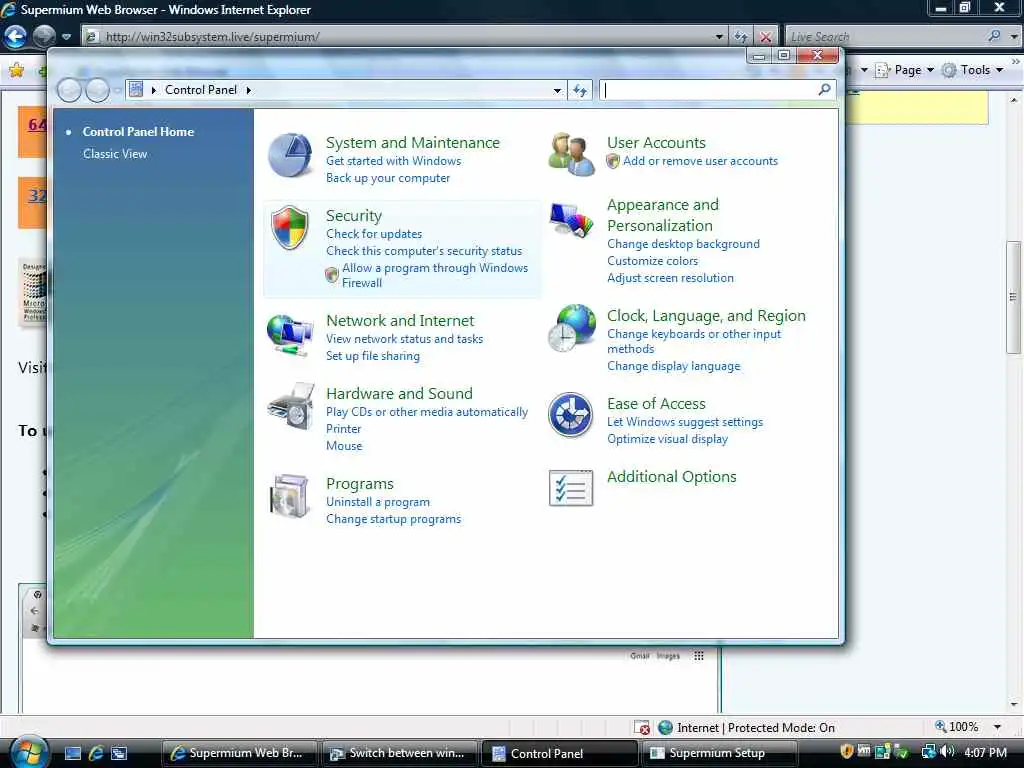The width and height of the screenshot is (1024, 768).
Task: Click the Clock, Language, and Region globe icon
Action: pos(571,328)
